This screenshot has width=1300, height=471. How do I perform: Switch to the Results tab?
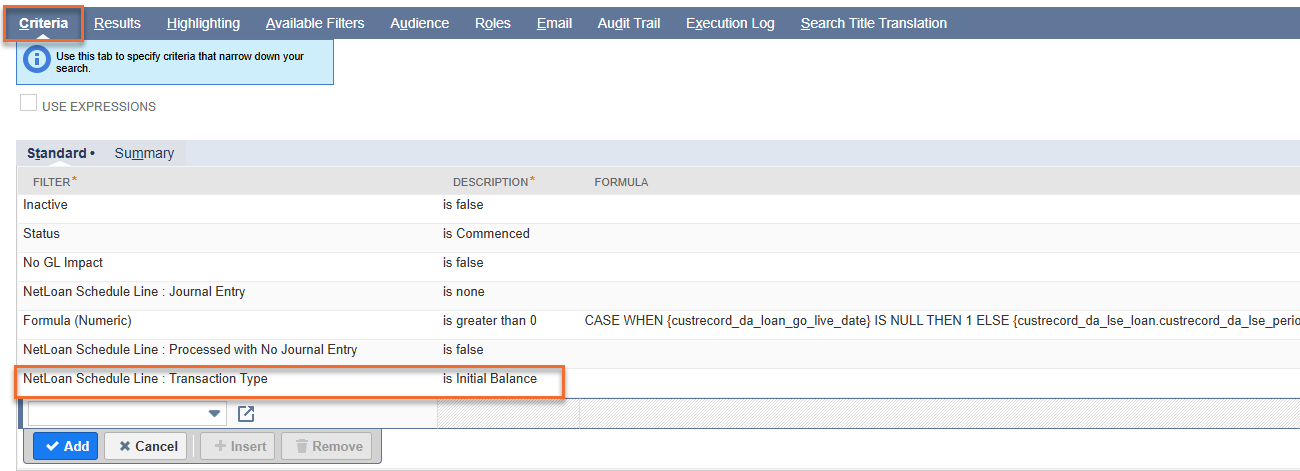117,23
